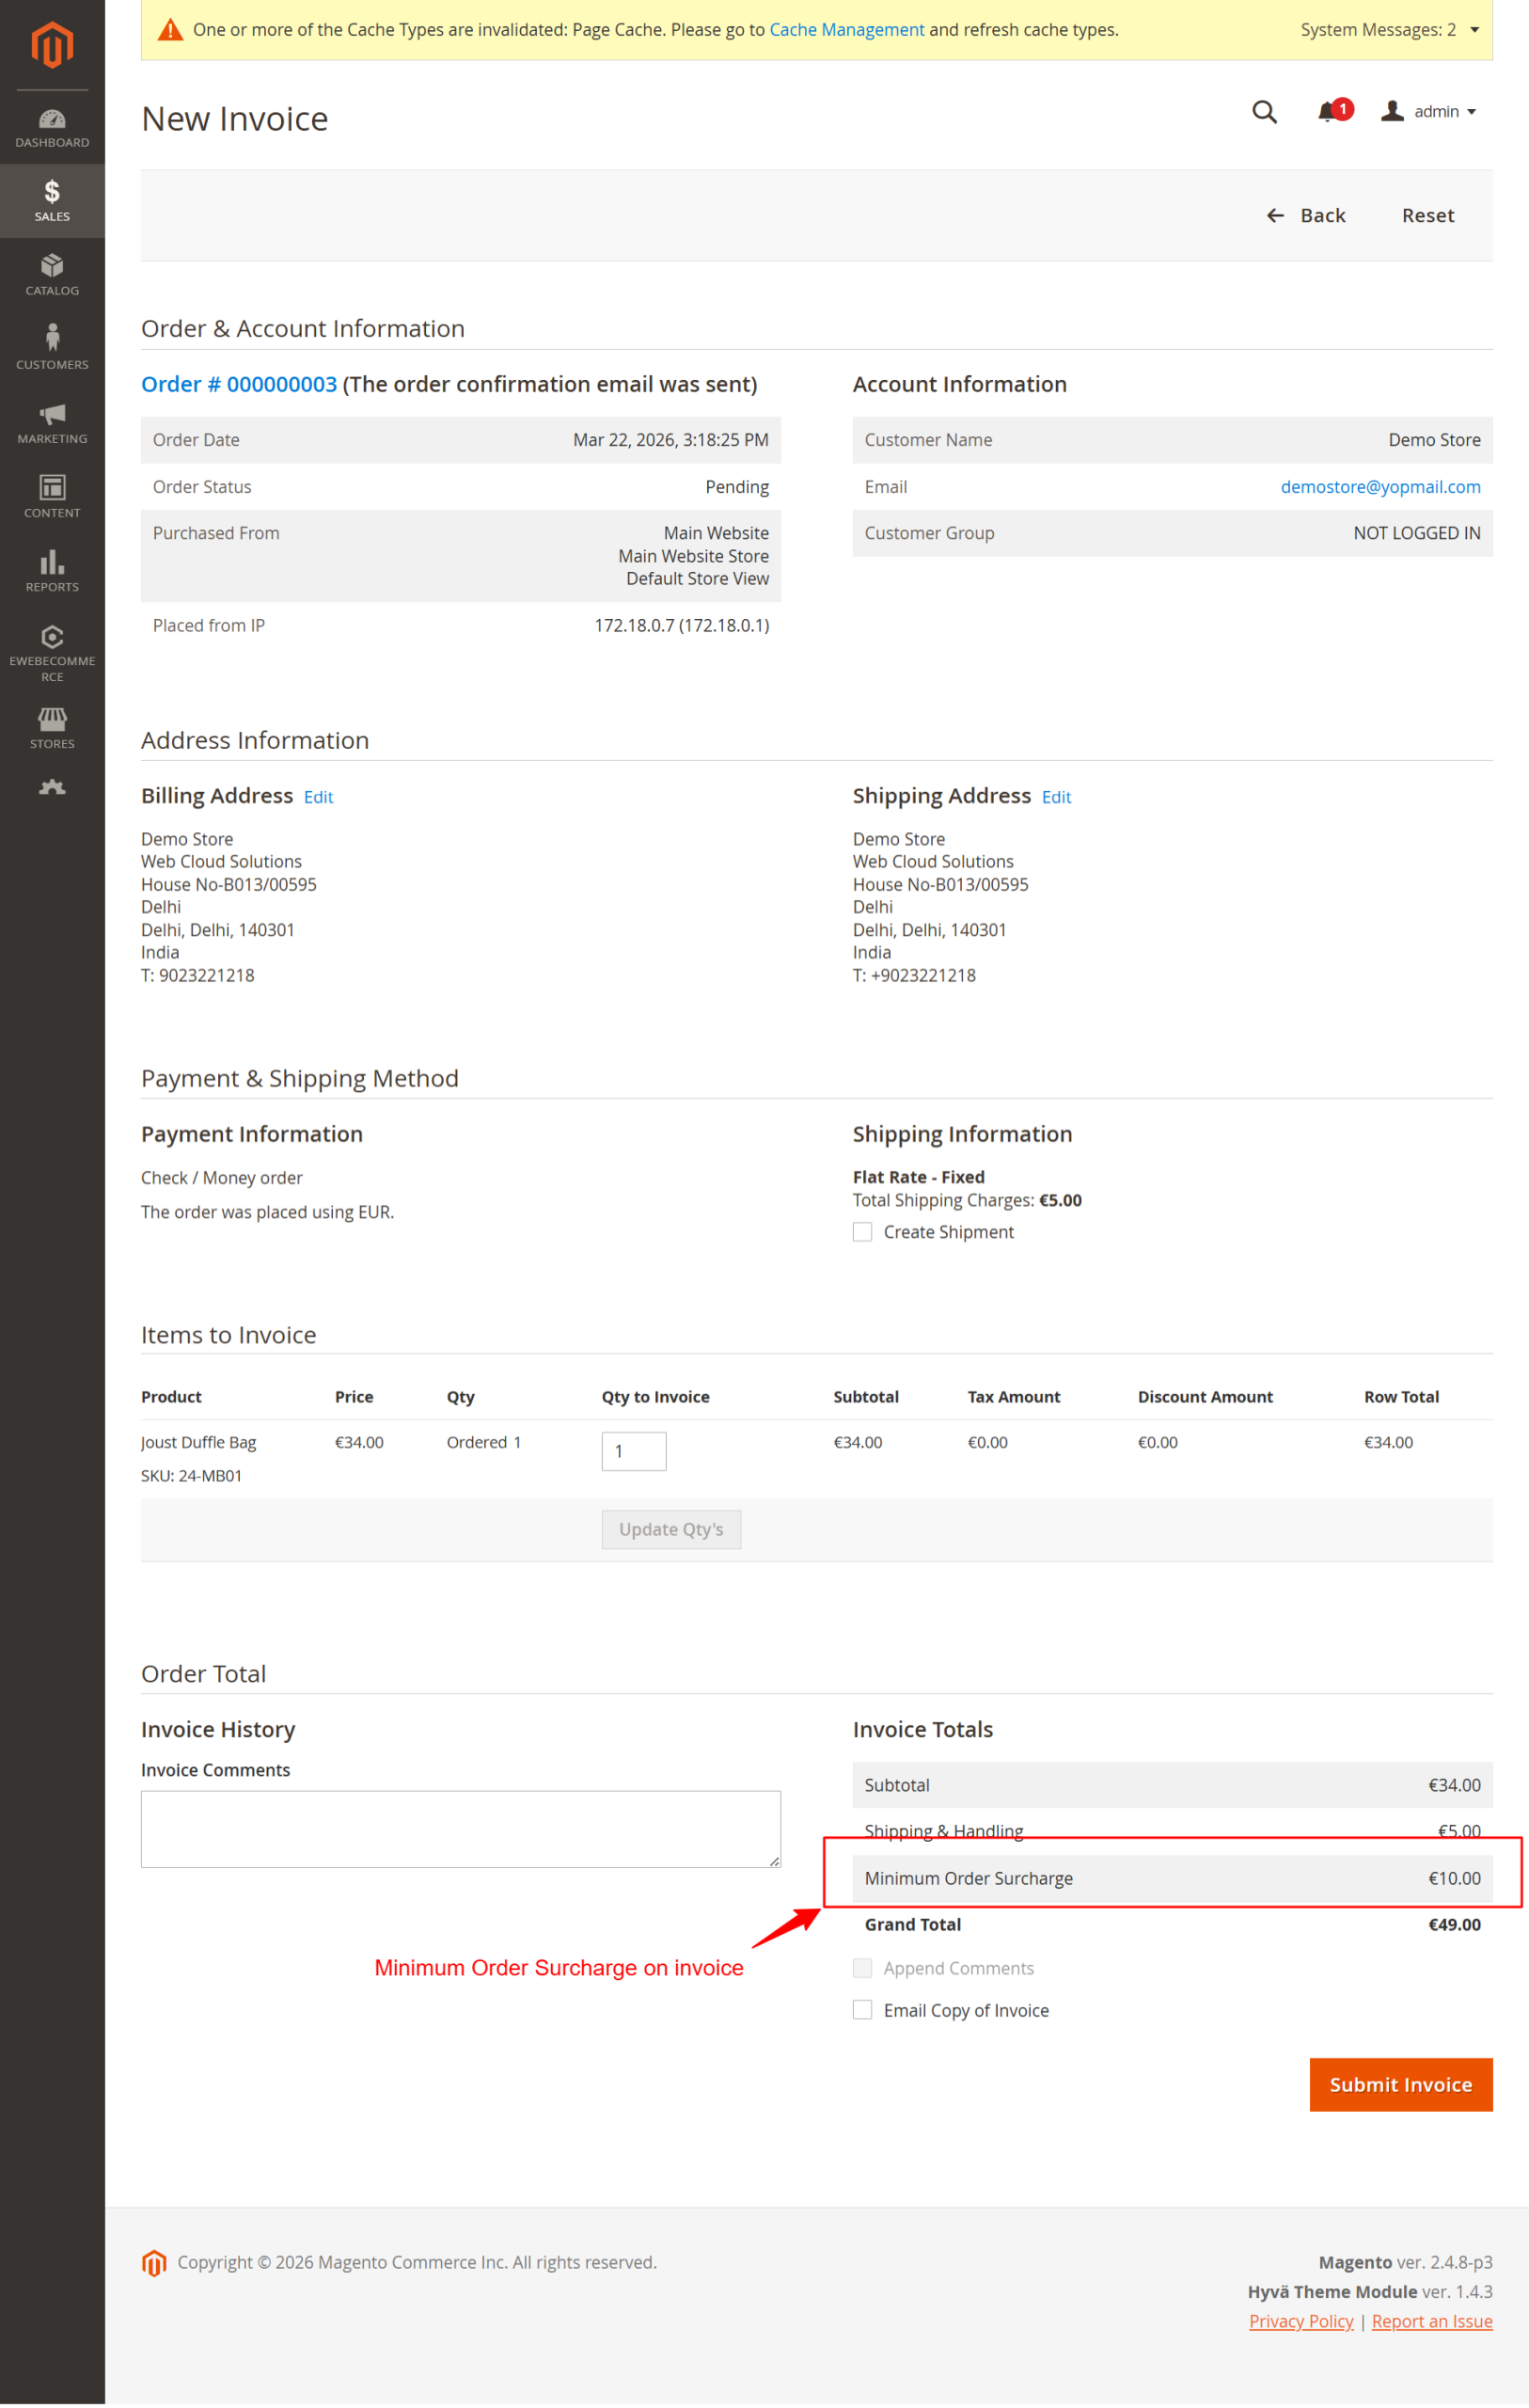This screenshot has width=1529, height=2408.
Task: Open the Content menu item
Action: coord(52,496)
